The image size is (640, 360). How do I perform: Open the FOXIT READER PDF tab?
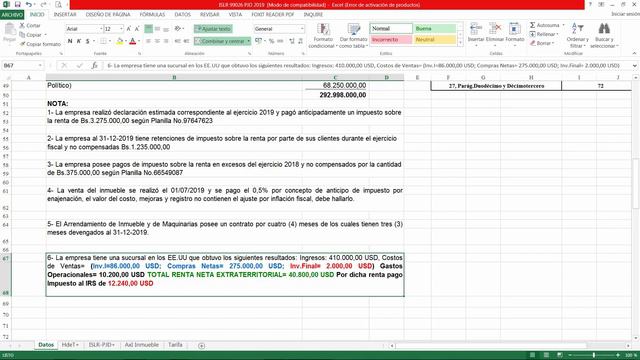273,15
